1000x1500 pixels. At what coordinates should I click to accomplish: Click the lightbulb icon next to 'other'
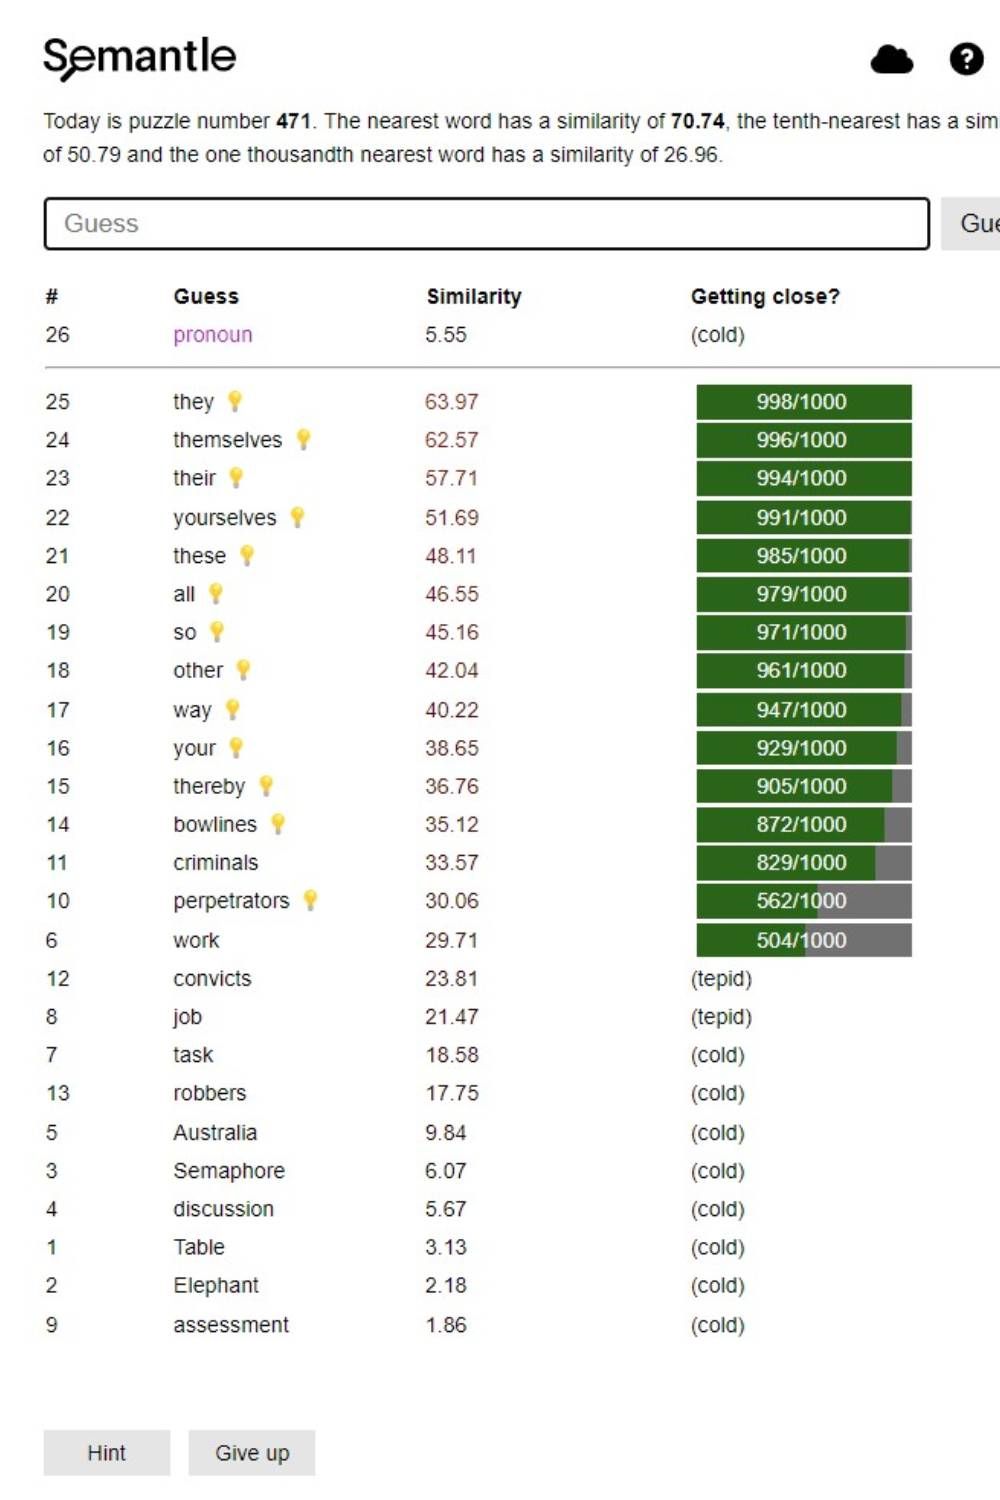pyautogui.click(x=243, y=670)
